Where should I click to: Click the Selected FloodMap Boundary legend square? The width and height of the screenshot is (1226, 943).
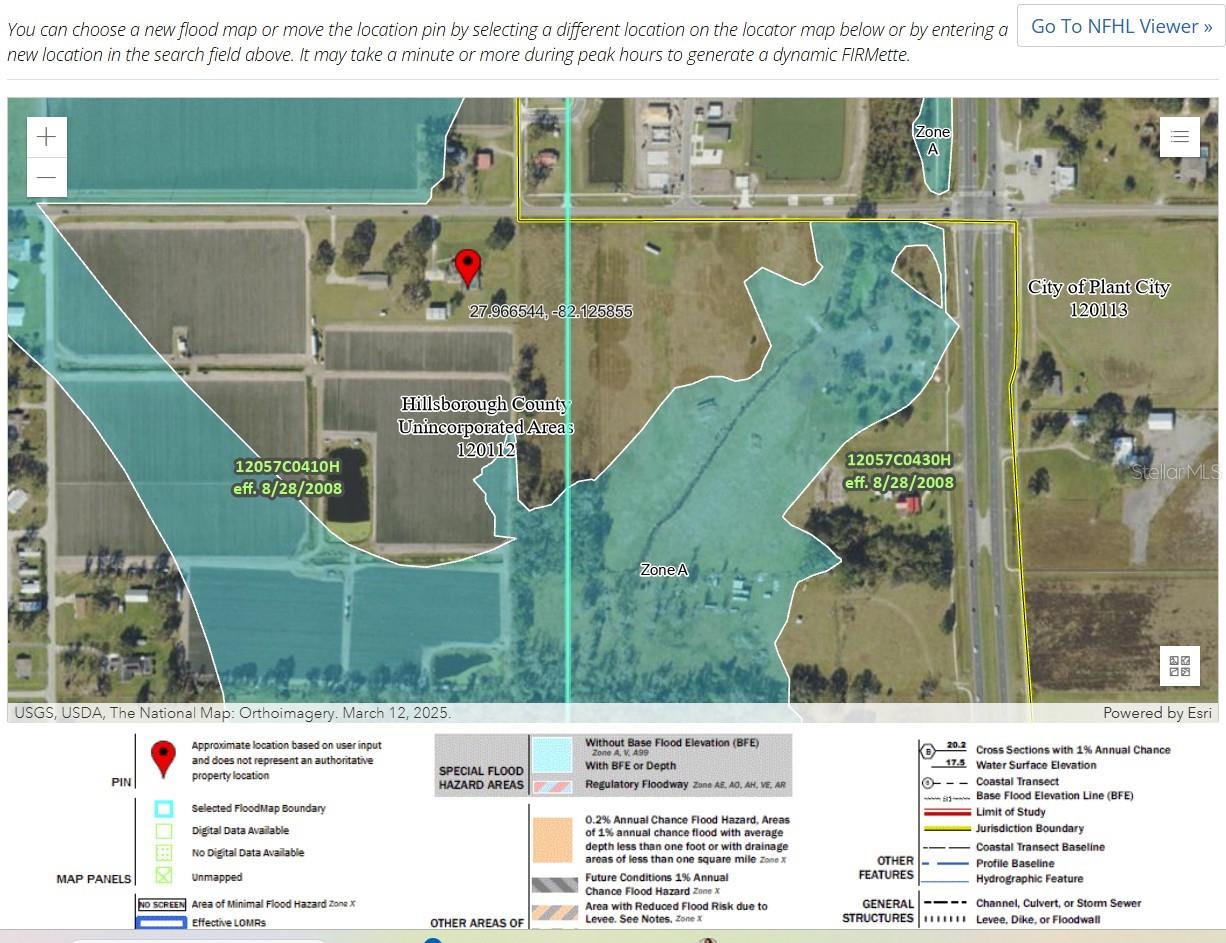164,809
